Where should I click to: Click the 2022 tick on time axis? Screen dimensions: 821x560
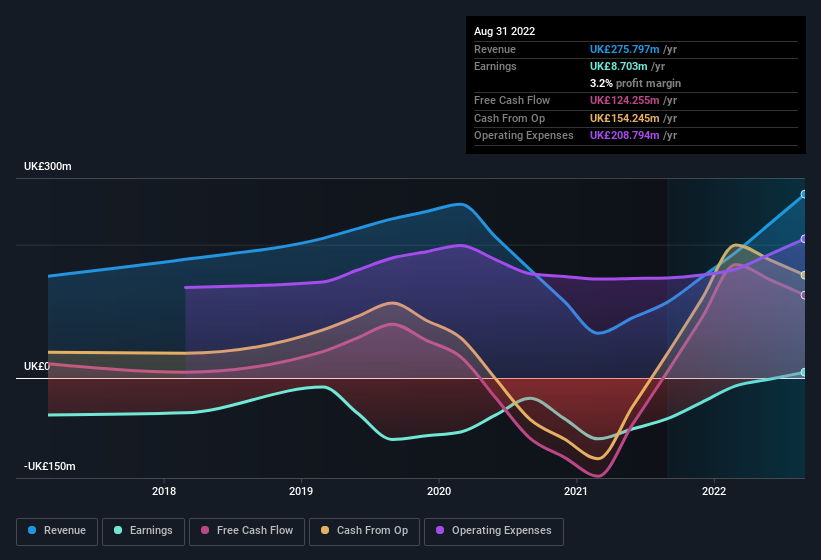(714, 491)
